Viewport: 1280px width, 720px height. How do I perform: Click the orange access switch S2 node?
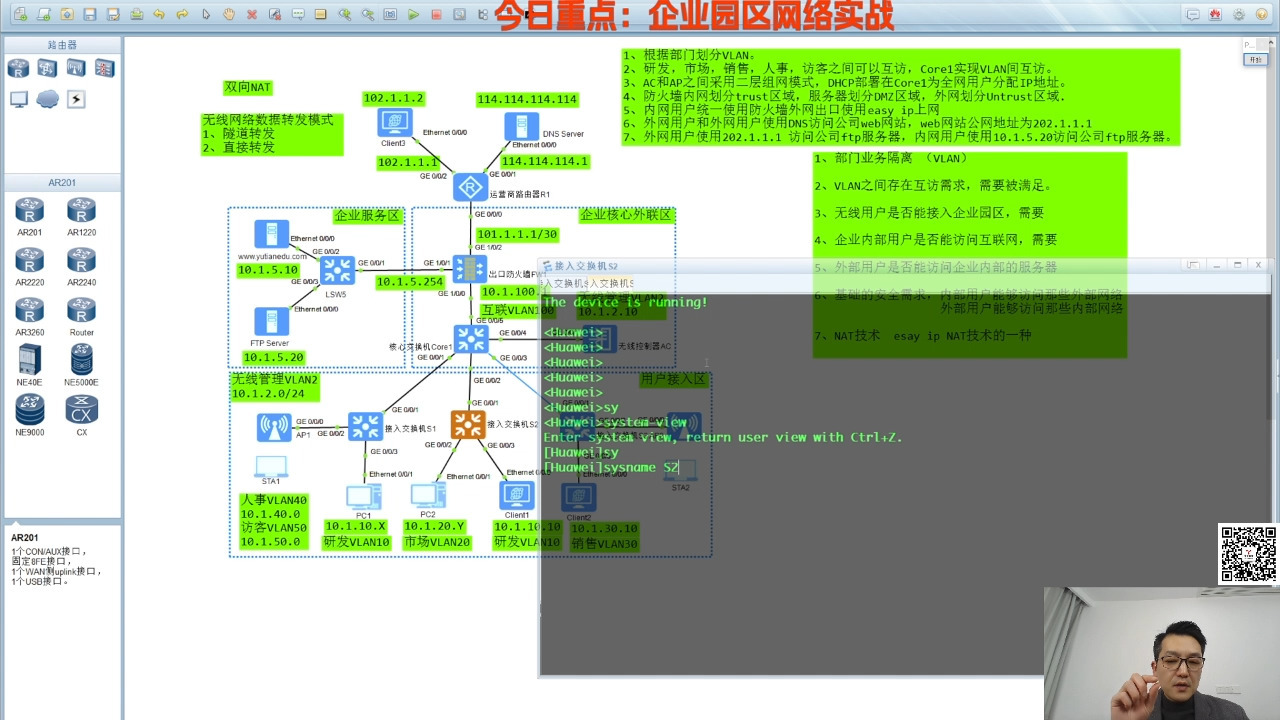pyautogui.click(x=468, y=425)
